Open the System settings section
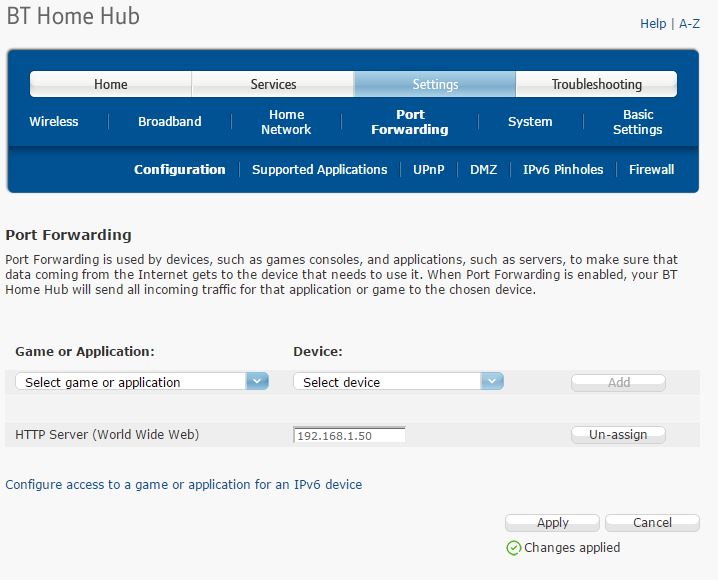 pos(530,122)
